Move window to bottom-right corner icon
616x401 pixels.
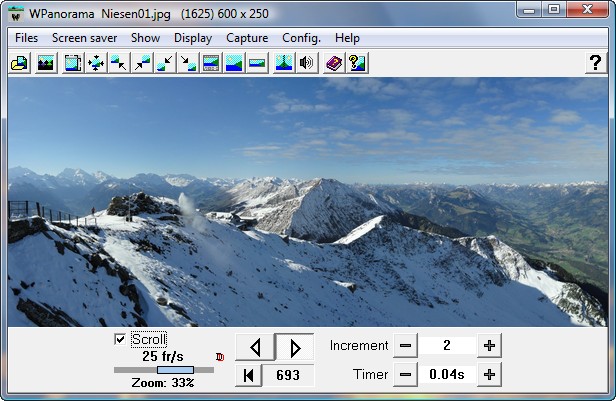click(x=188, y=63)
